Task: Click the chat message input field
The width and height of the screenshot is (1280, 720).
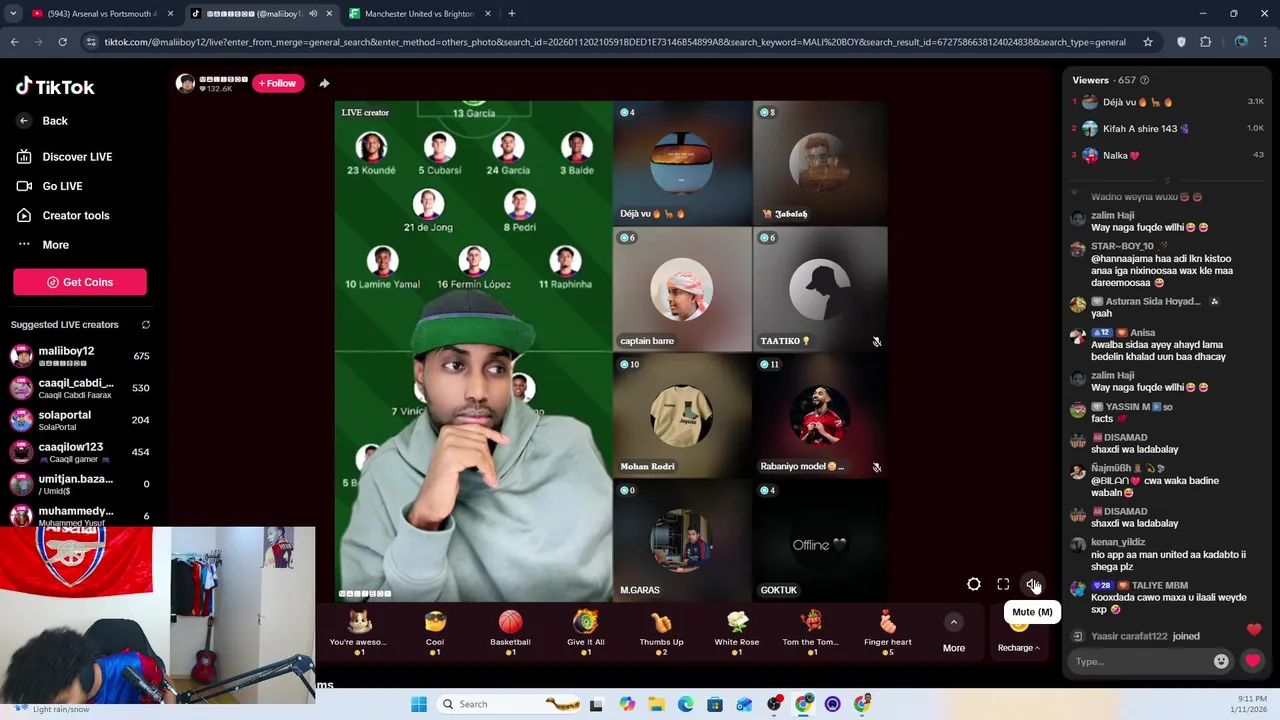Action: 1140,661
